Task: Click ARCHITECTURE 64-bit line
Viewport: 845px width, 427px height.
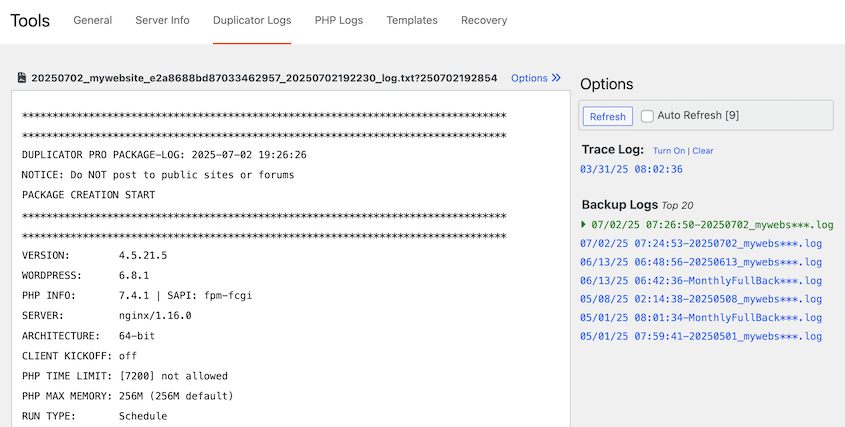Action: tap(88, 336)
